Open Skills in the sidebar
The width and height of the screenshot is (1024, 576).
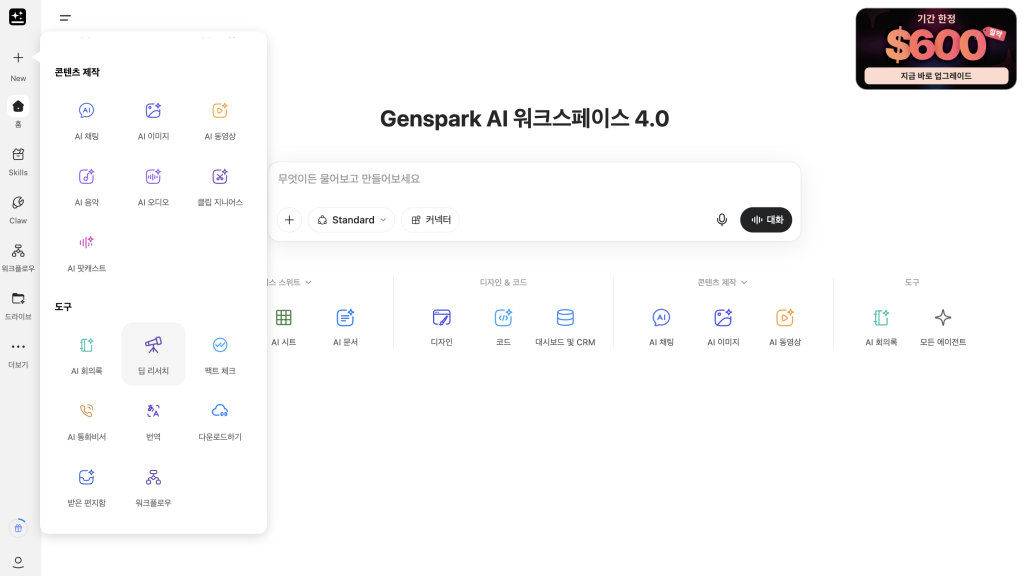[x=18, y=161]
